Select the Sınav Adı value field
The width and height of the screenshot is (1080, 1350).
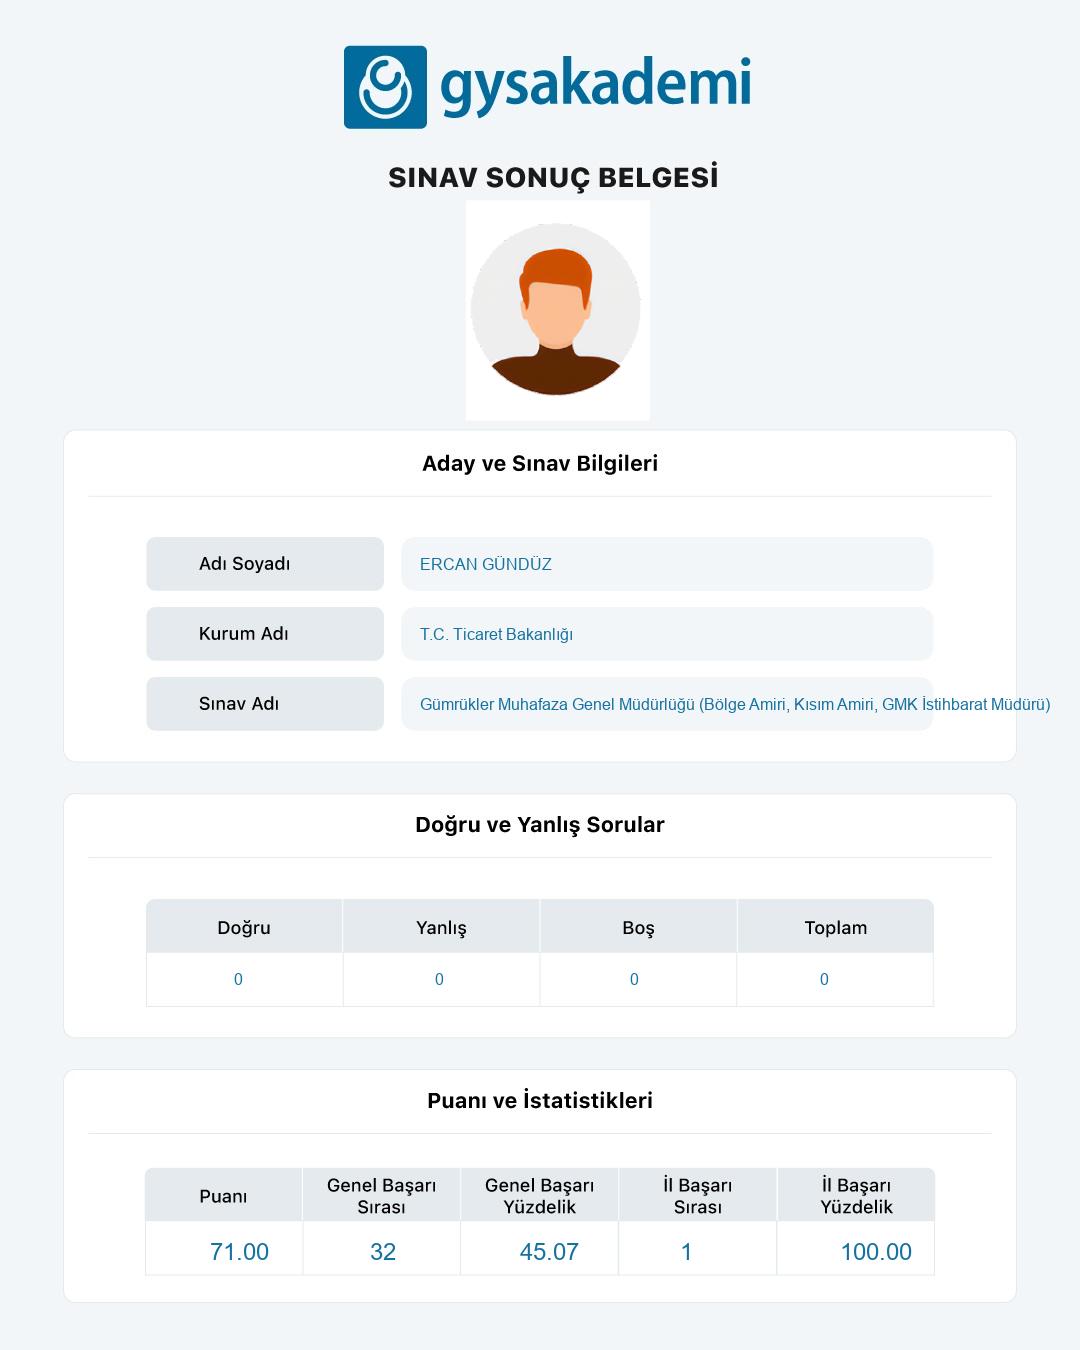click(x=666, y=704)
